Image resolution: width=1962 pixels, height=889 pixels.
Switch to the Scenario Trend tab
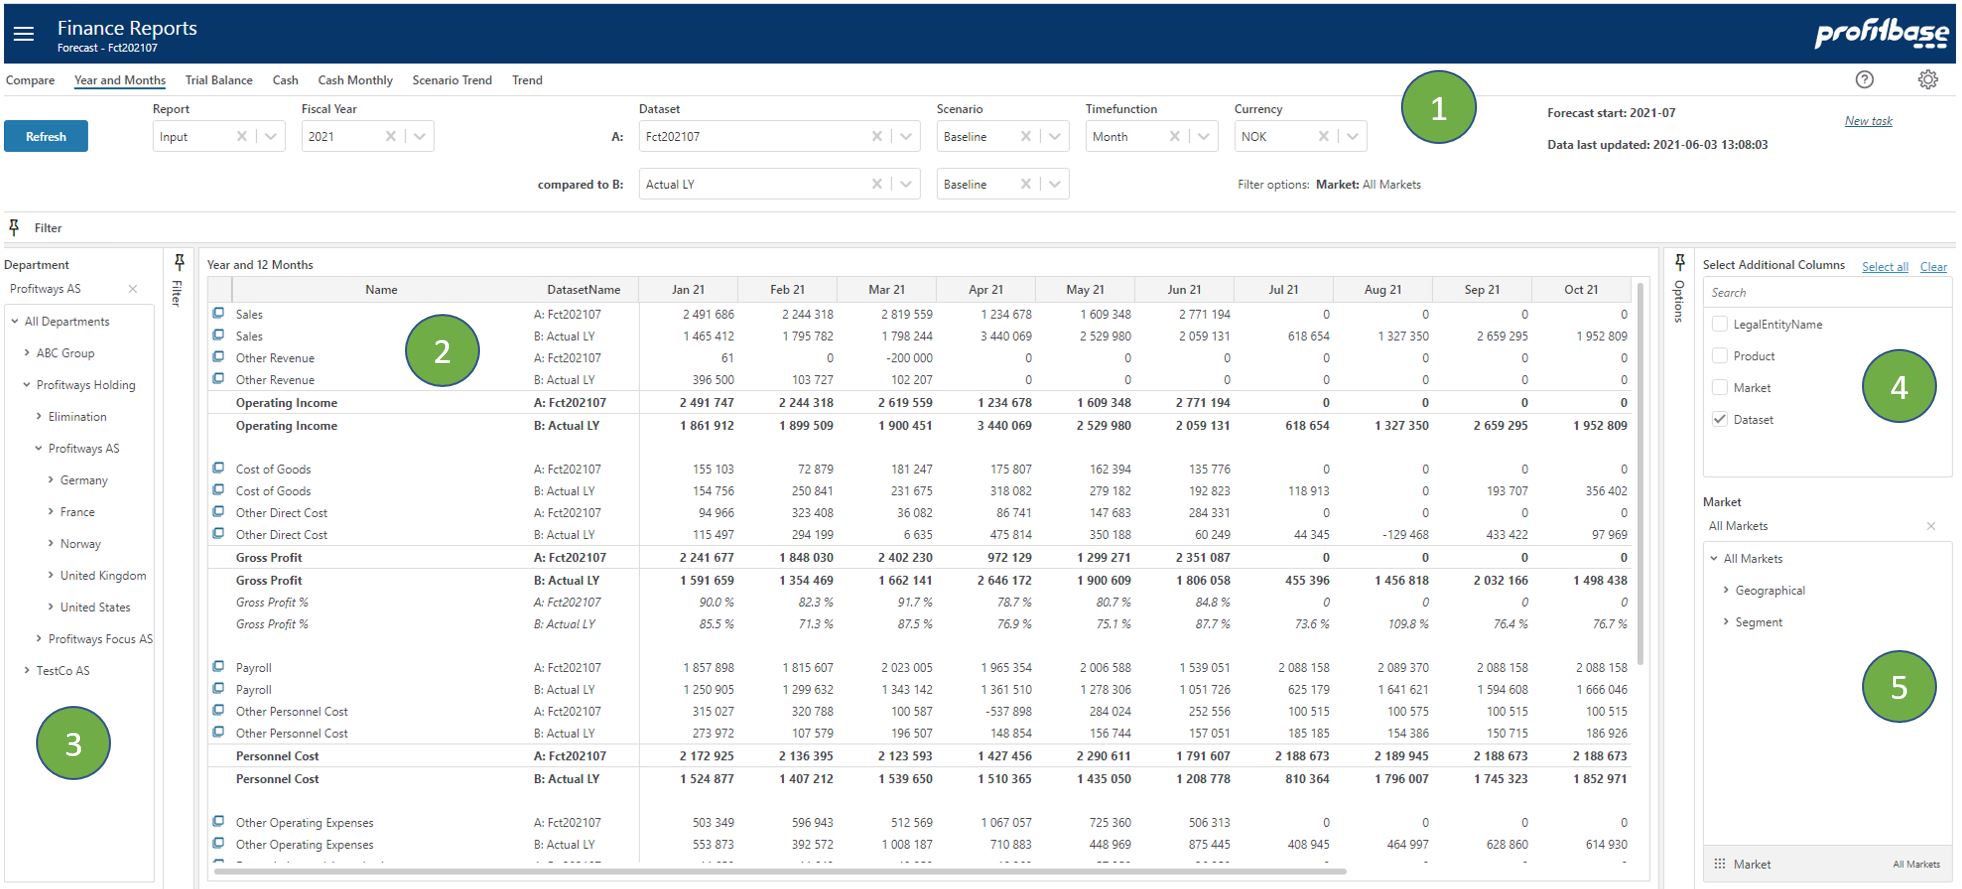pos(452,80)
